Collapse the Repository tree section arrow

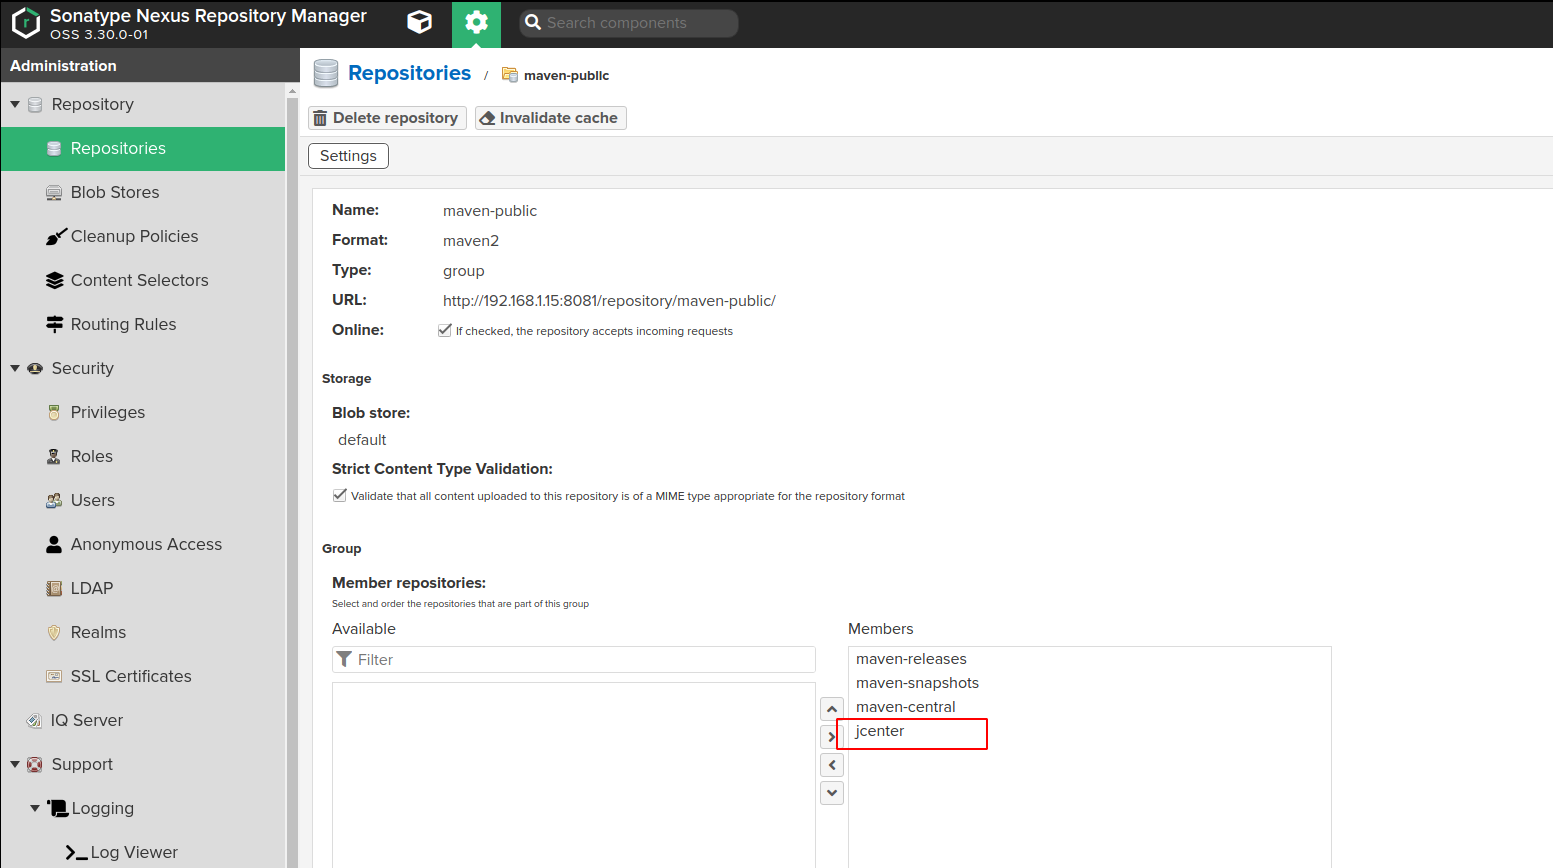(x=15, y=104)
